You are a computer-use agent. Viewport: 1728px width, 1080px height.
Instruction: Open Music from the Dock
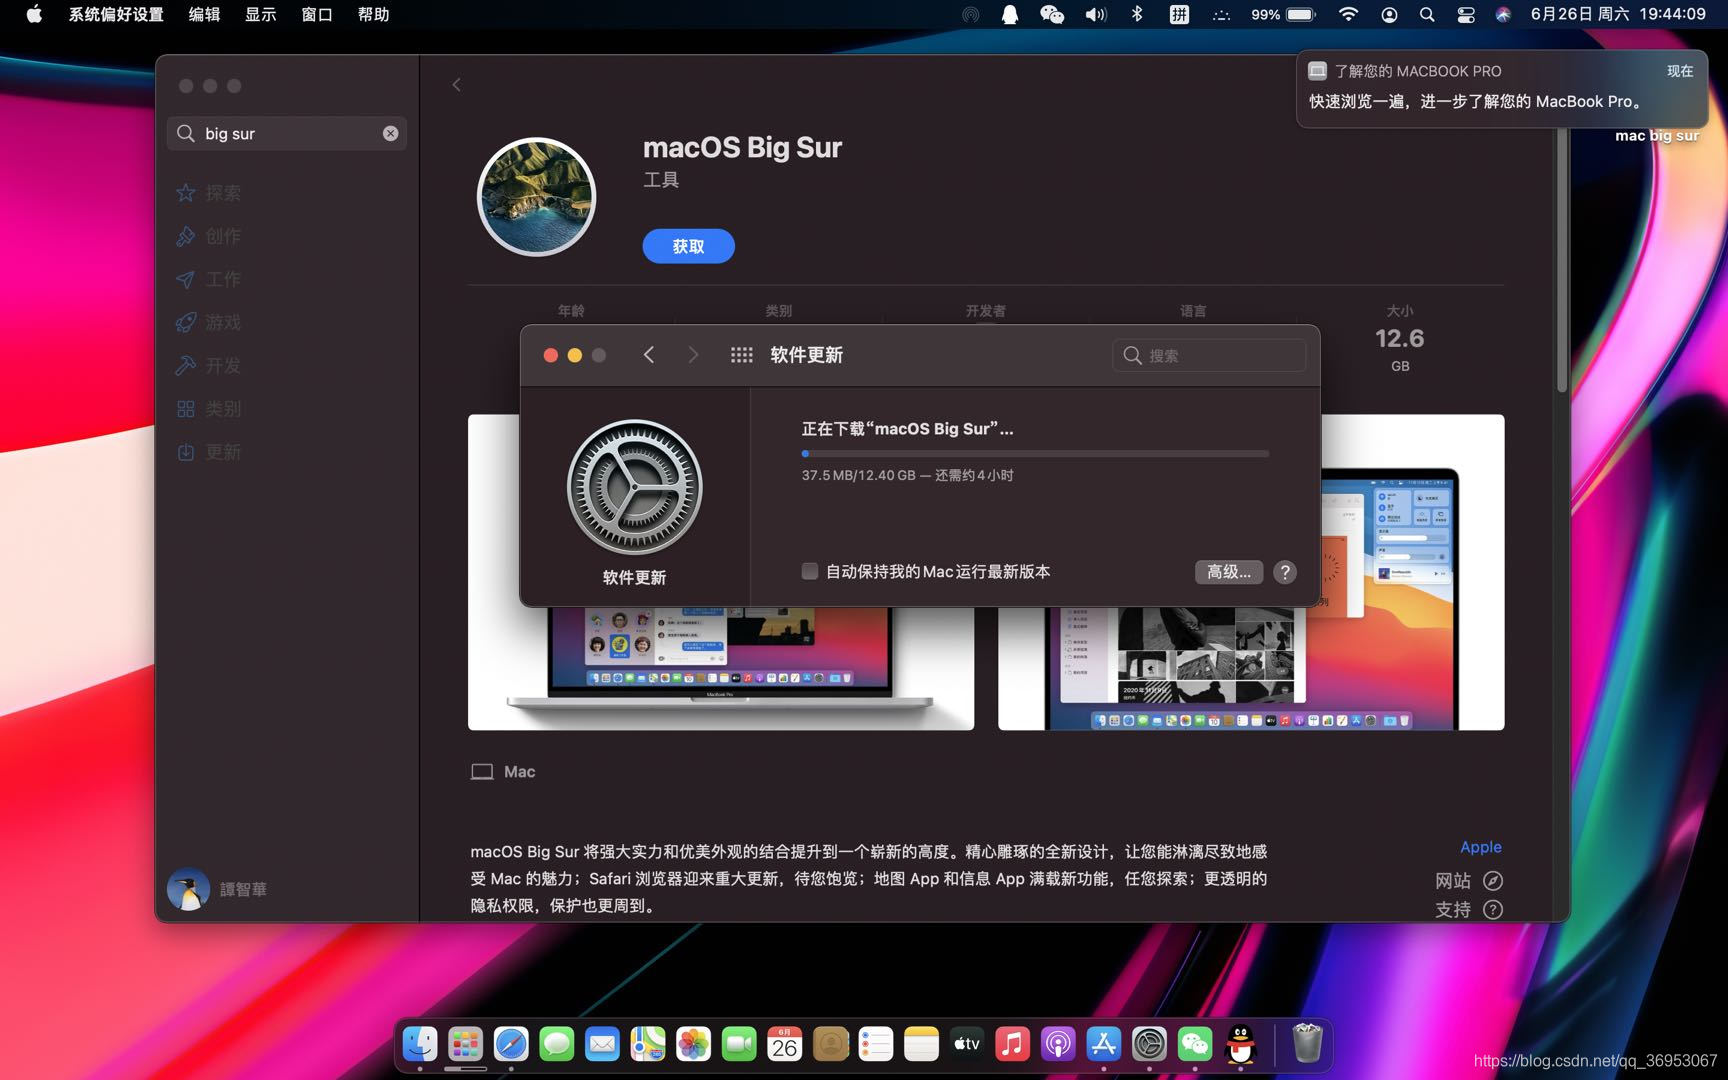[1012, 1045]
